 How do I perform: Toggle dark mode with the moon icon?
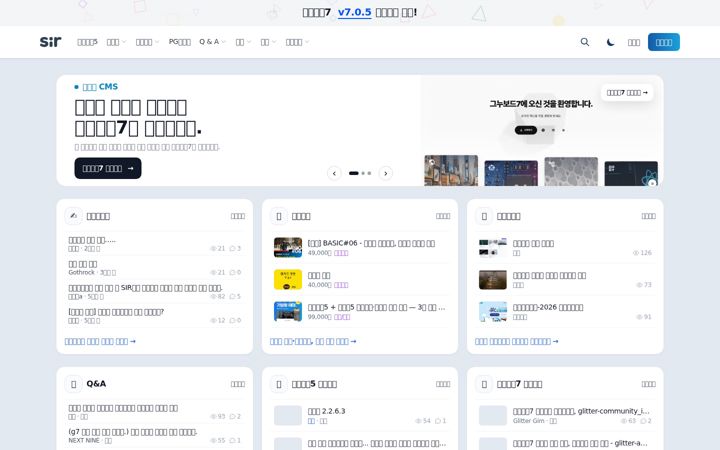(x=610, y=42)
